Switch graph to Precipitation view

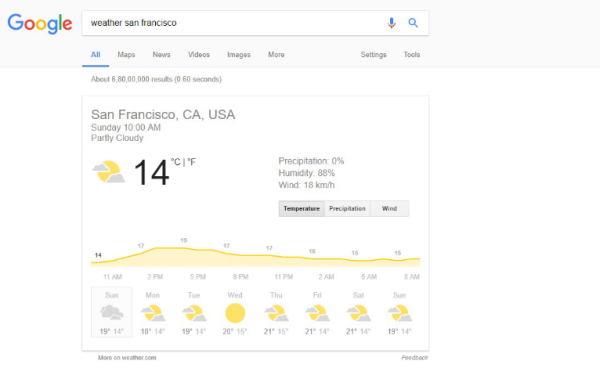[347, 208]
